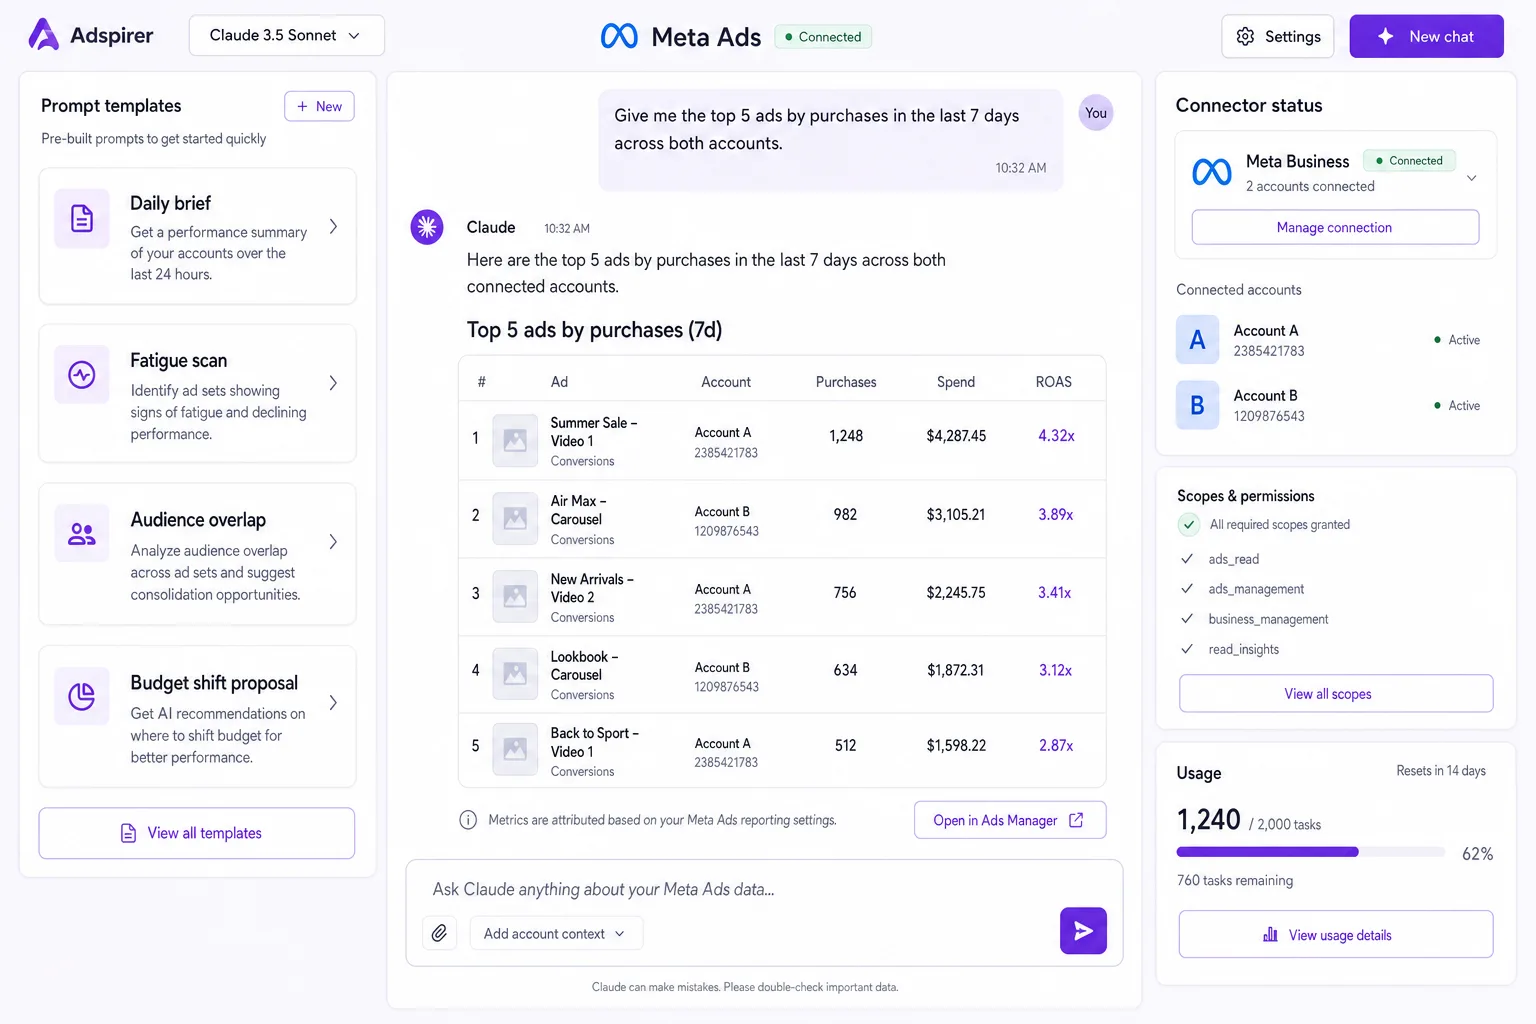Image resolution: width=1536 pixels, height=1024 pixels.
Task: Send the message with arrow button
Action: tap(1083, 931)
